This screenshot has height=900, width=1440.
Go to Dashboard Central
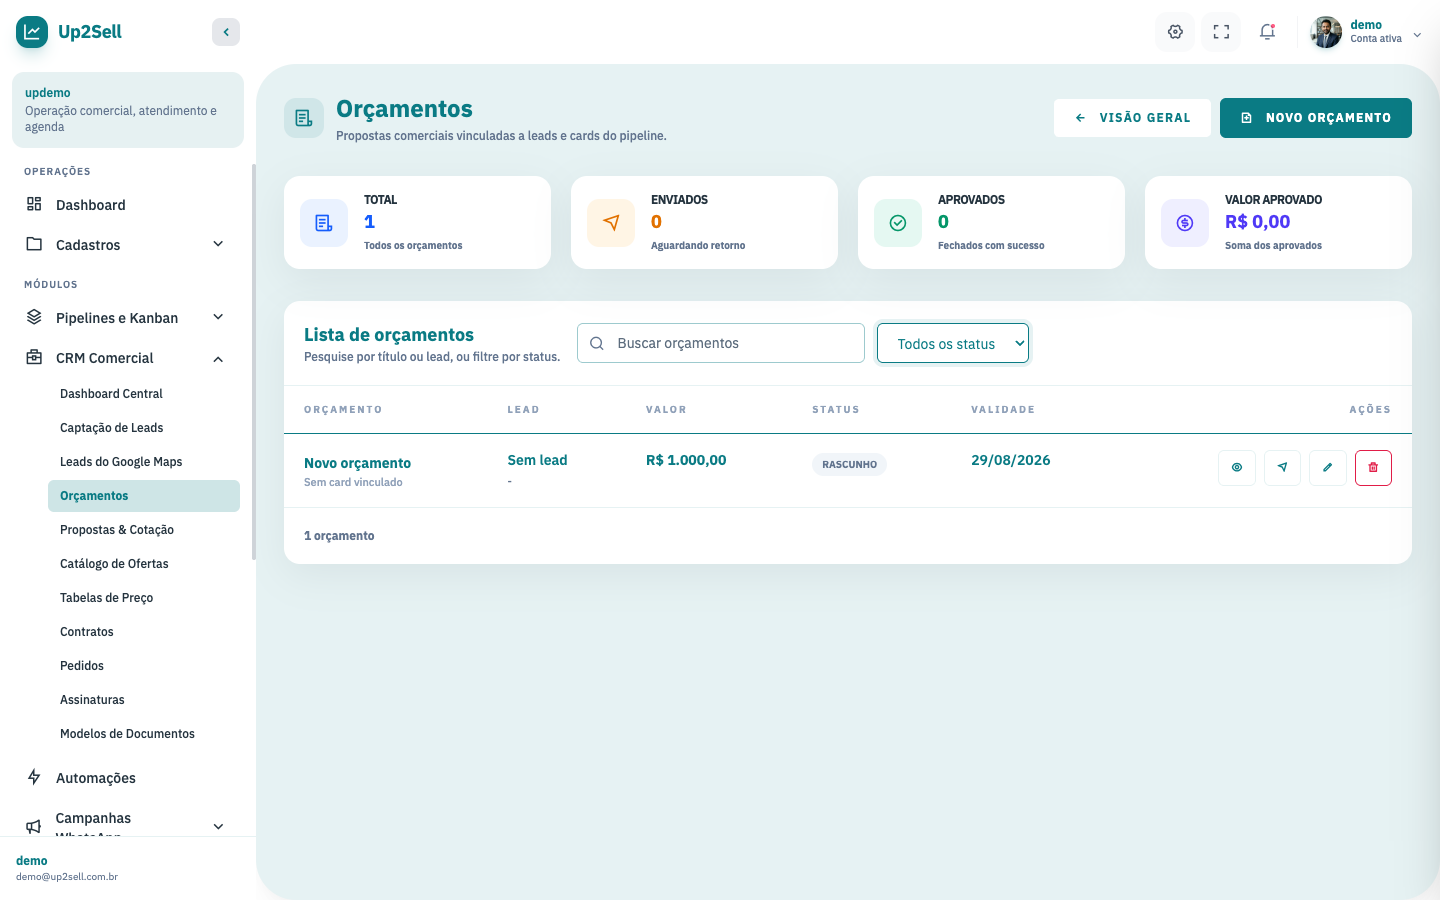pos(144,394)
